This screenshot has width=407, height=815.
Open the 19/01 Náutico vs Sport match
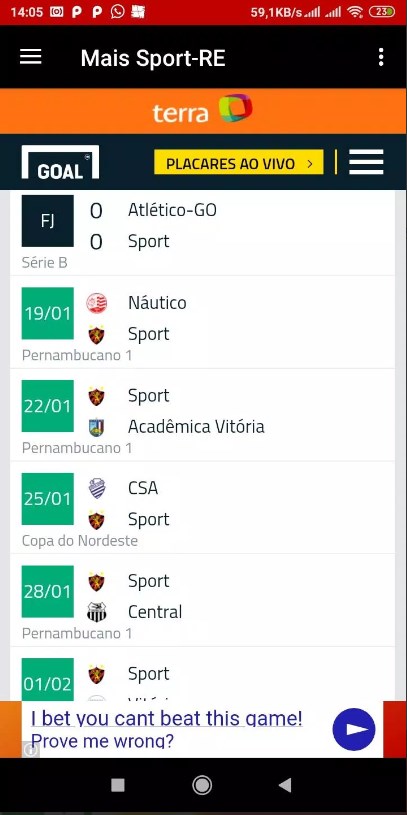203,322
